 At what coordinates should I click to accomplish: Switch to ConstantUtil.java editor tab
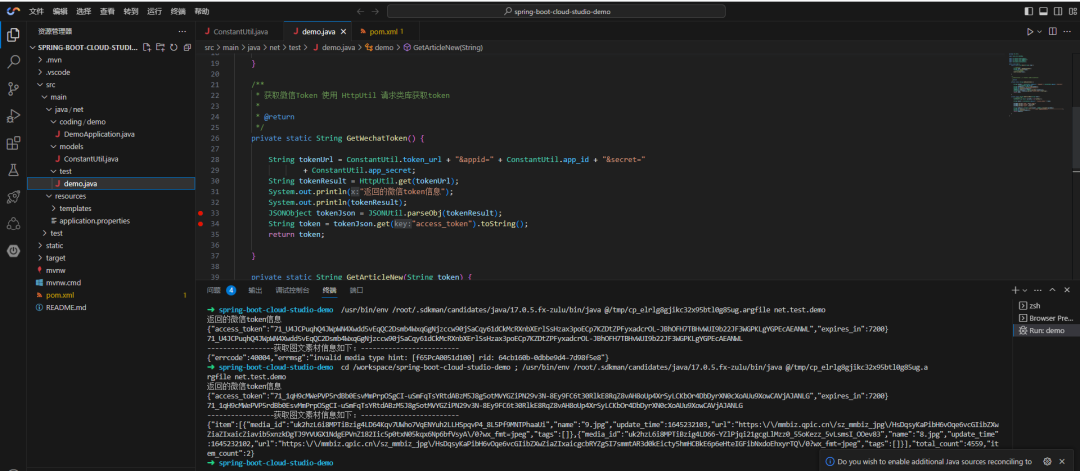coord(240,32)
